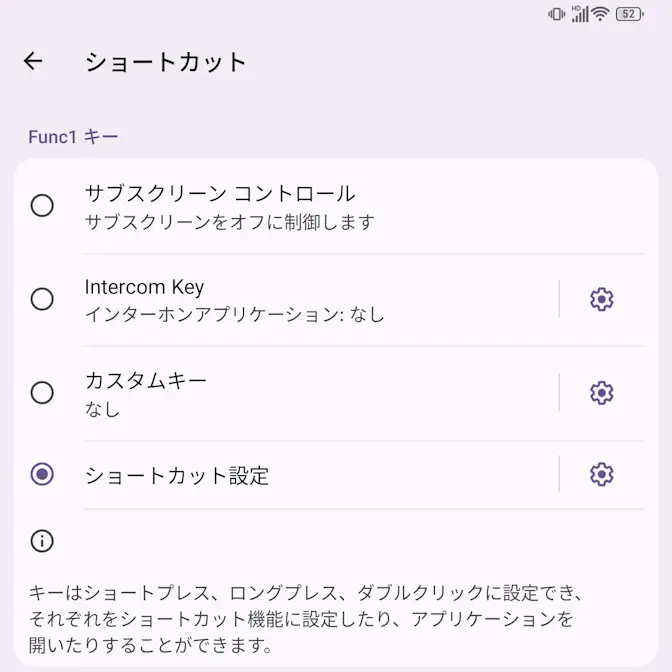Screen dimensions: 672x672
Task: Tap the カスタムキー option label
Action: pos(146,381)
